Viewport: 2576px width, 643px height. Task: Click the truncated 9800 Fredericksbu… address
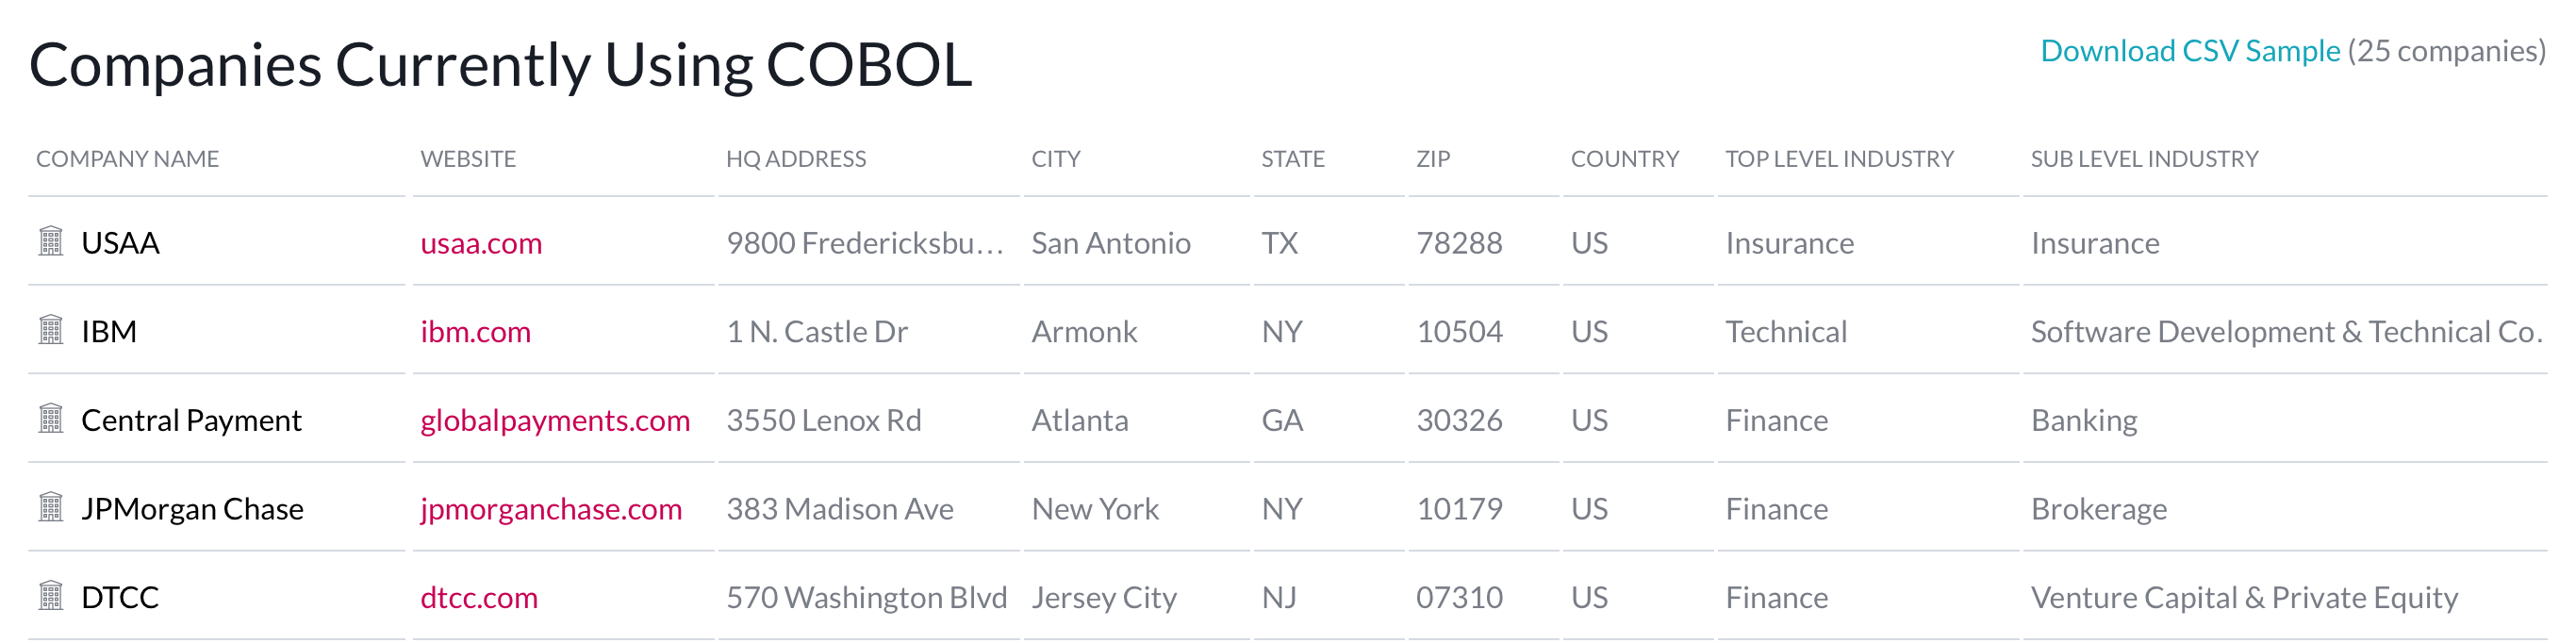865,243
